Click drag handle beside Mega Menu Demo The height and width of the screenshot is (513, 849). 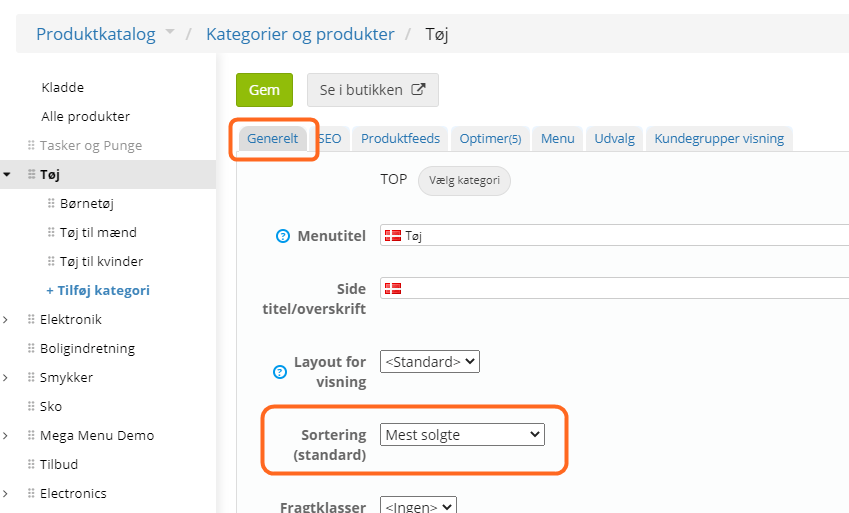[x=31, y=436]
